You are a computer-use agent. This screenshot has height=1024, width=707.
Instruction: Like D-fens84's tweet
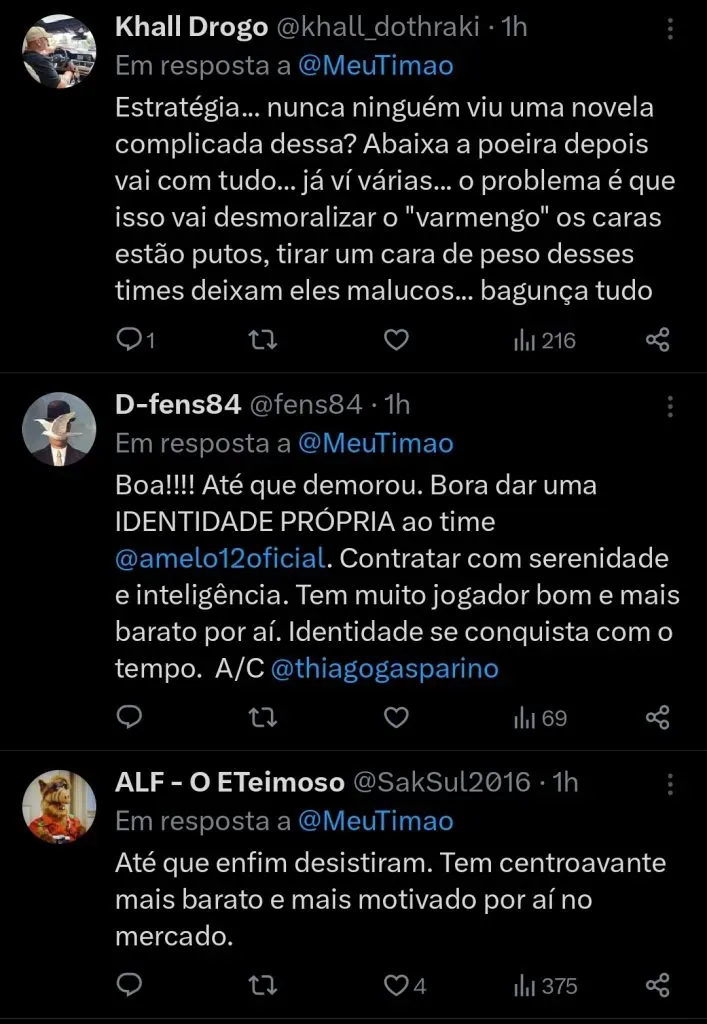click(x=395, y=717)
